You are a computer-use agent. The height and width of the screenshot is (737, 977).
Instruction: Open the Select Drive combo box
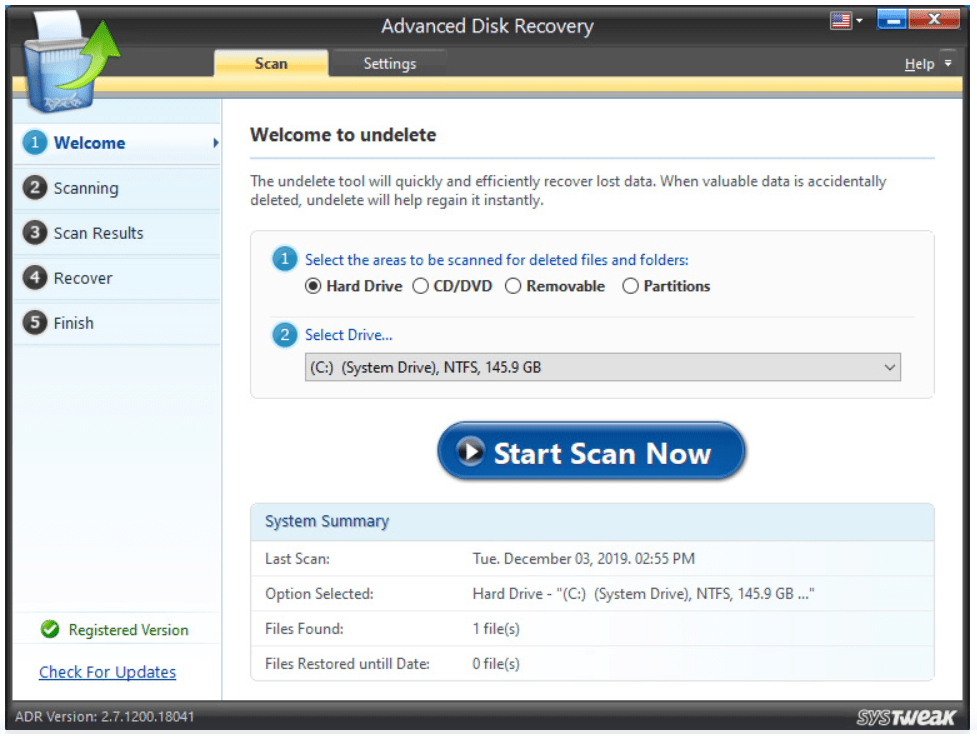coord(603,367)
